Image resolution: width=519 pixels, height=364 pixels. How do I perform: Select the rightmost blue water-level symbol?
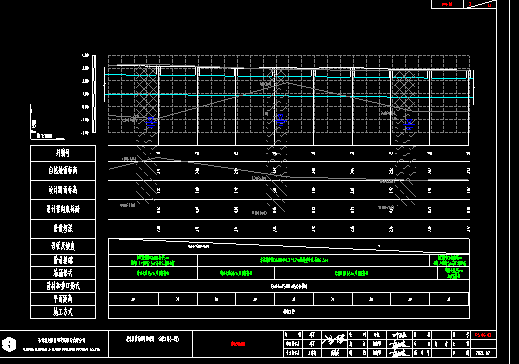409,124
